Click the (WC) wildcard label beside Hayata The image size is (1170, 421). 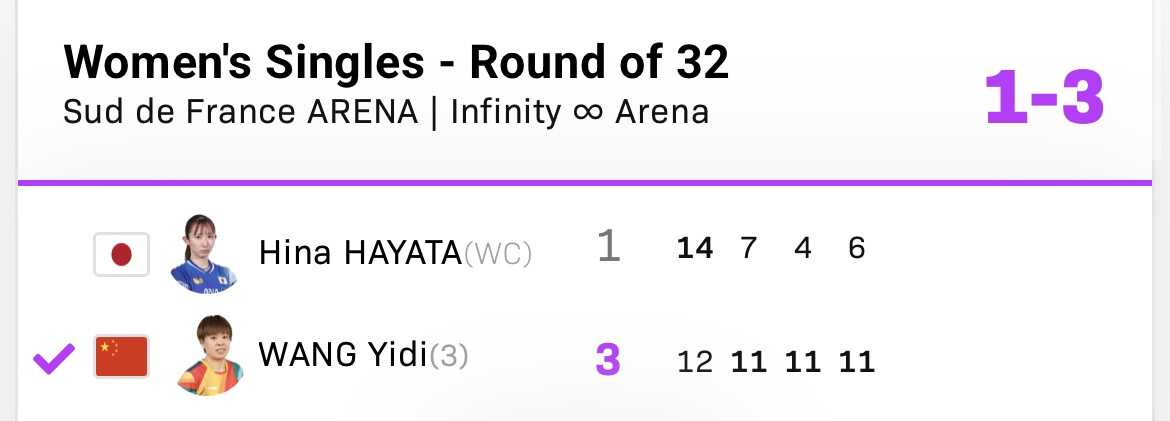[498, 255]
